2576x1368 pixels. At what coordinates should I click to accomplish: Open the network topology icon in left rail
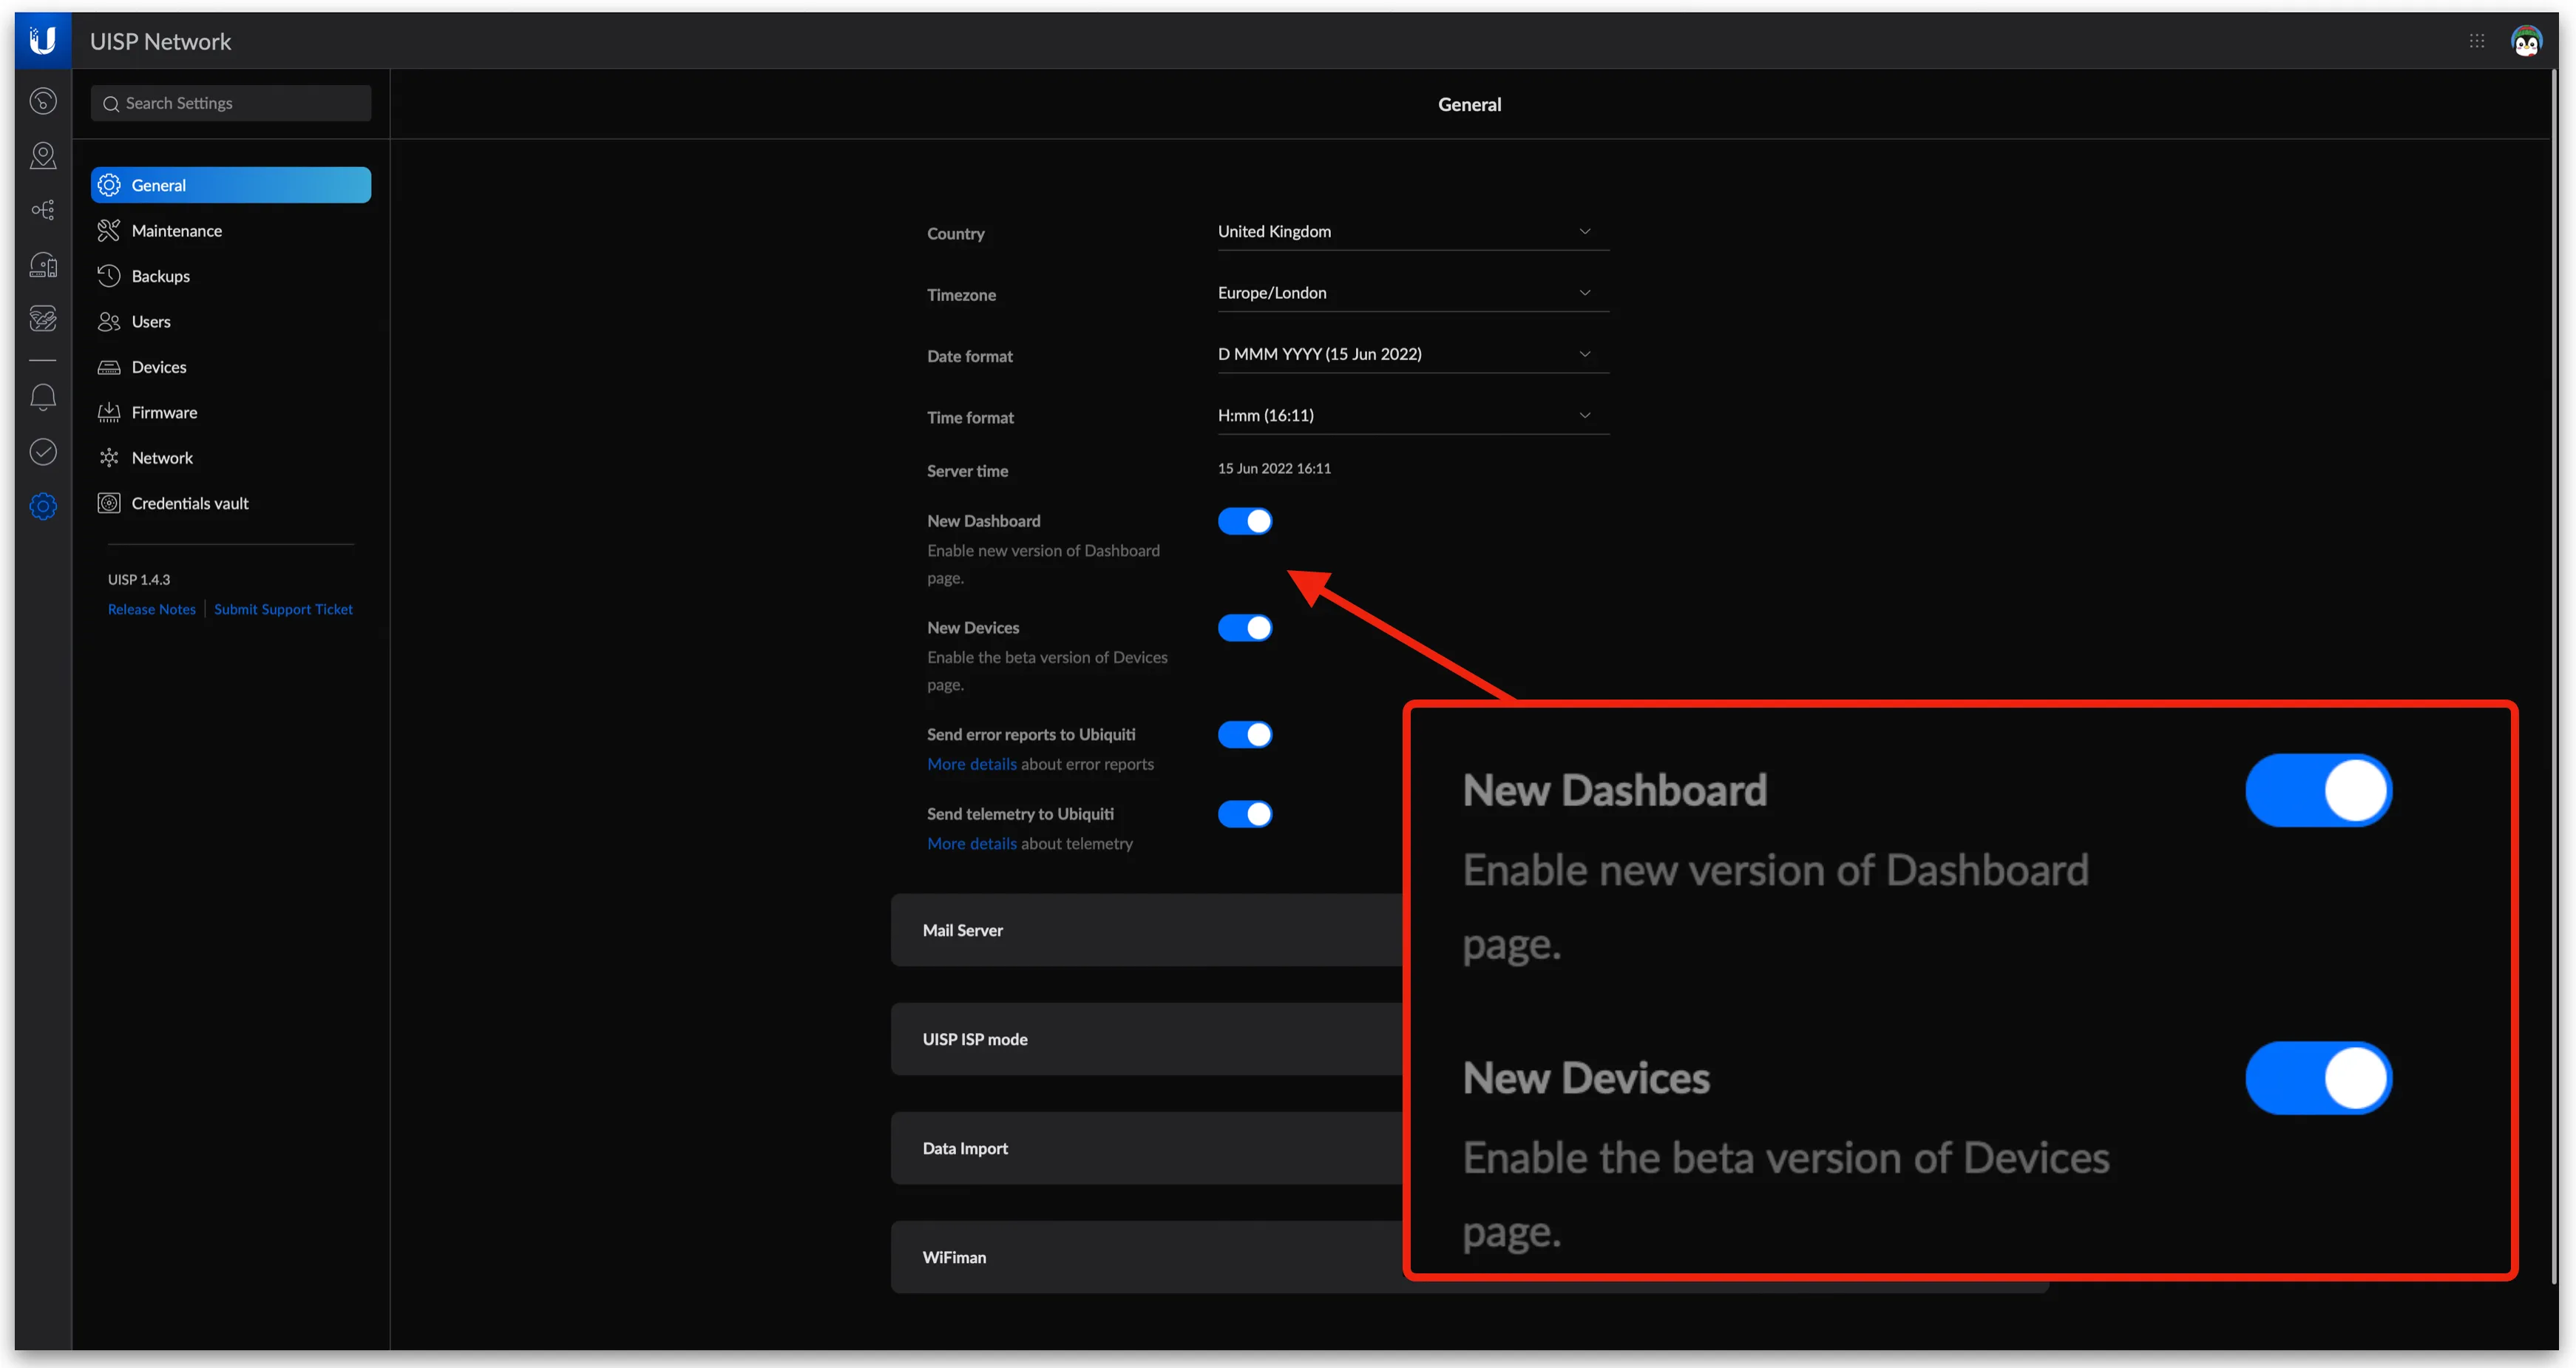(x=43, y=210)
